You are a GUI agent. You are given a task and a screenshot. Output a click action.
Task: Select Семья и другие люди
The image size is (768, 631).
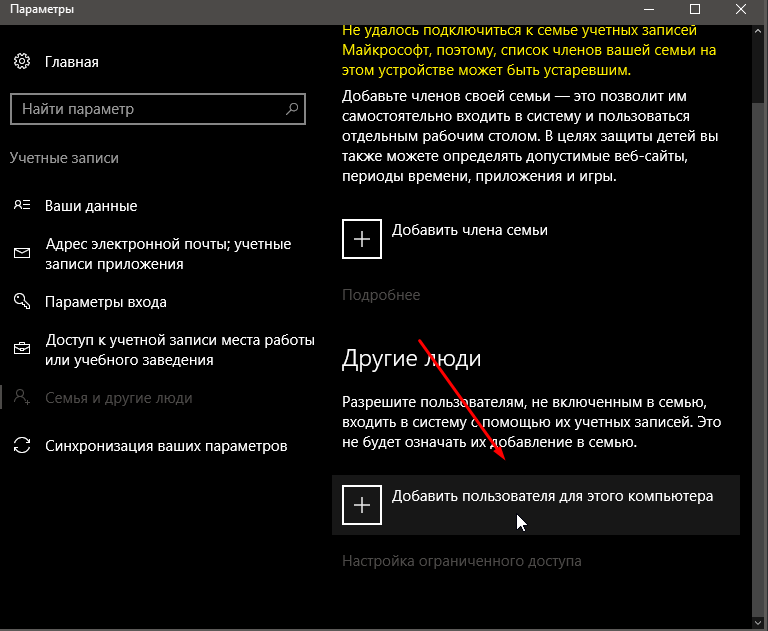[119, 398]
